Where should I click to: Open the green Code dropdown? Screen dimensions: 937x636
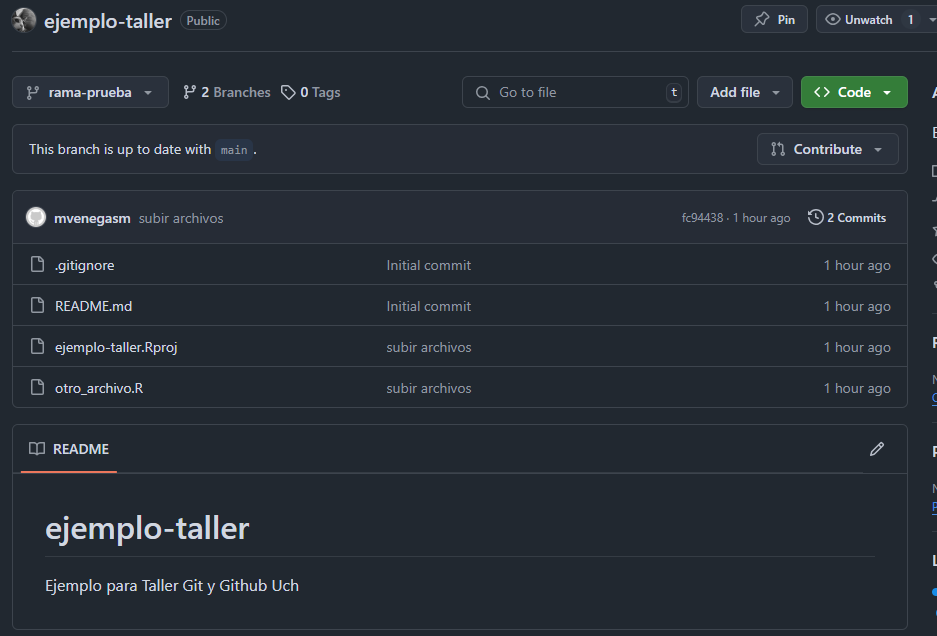pyautogui.click(x=854, y=92)
